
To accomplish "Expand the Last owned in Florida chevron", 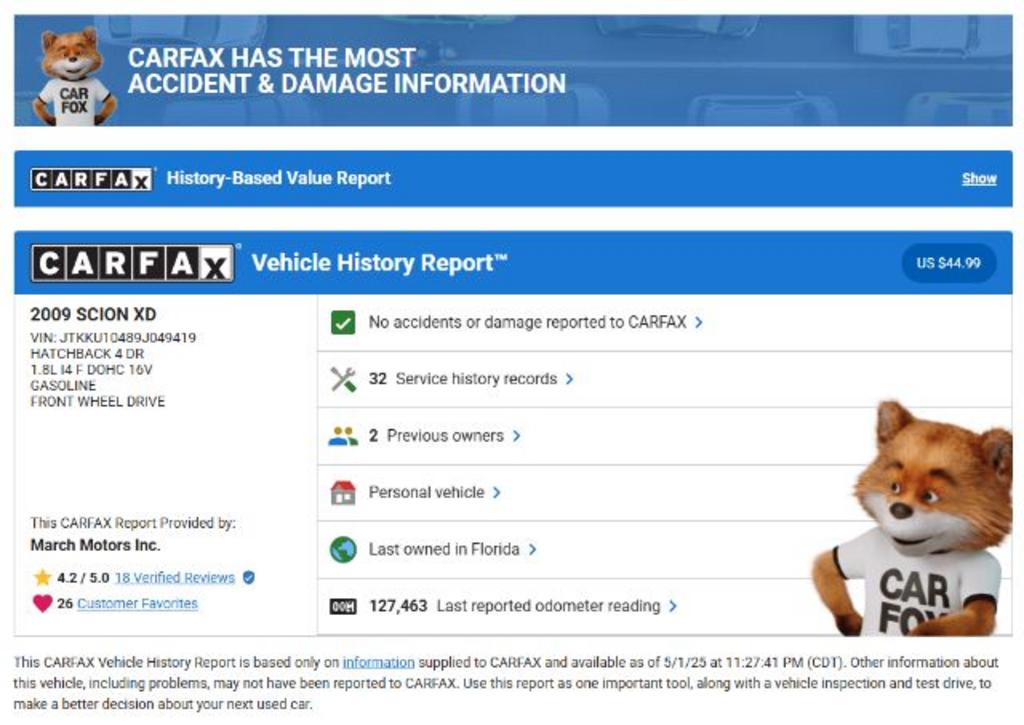I will [x=532, y=549].
